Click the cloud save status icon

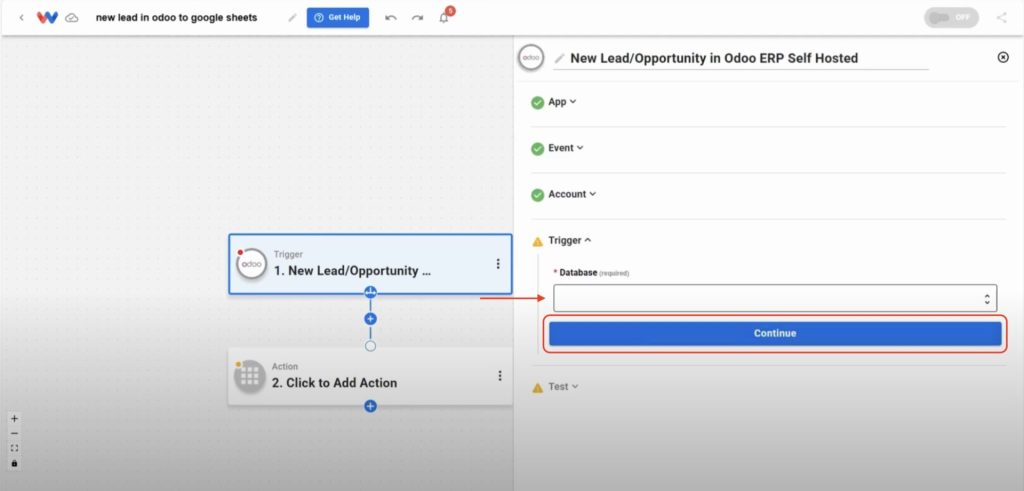click(72, 18)
